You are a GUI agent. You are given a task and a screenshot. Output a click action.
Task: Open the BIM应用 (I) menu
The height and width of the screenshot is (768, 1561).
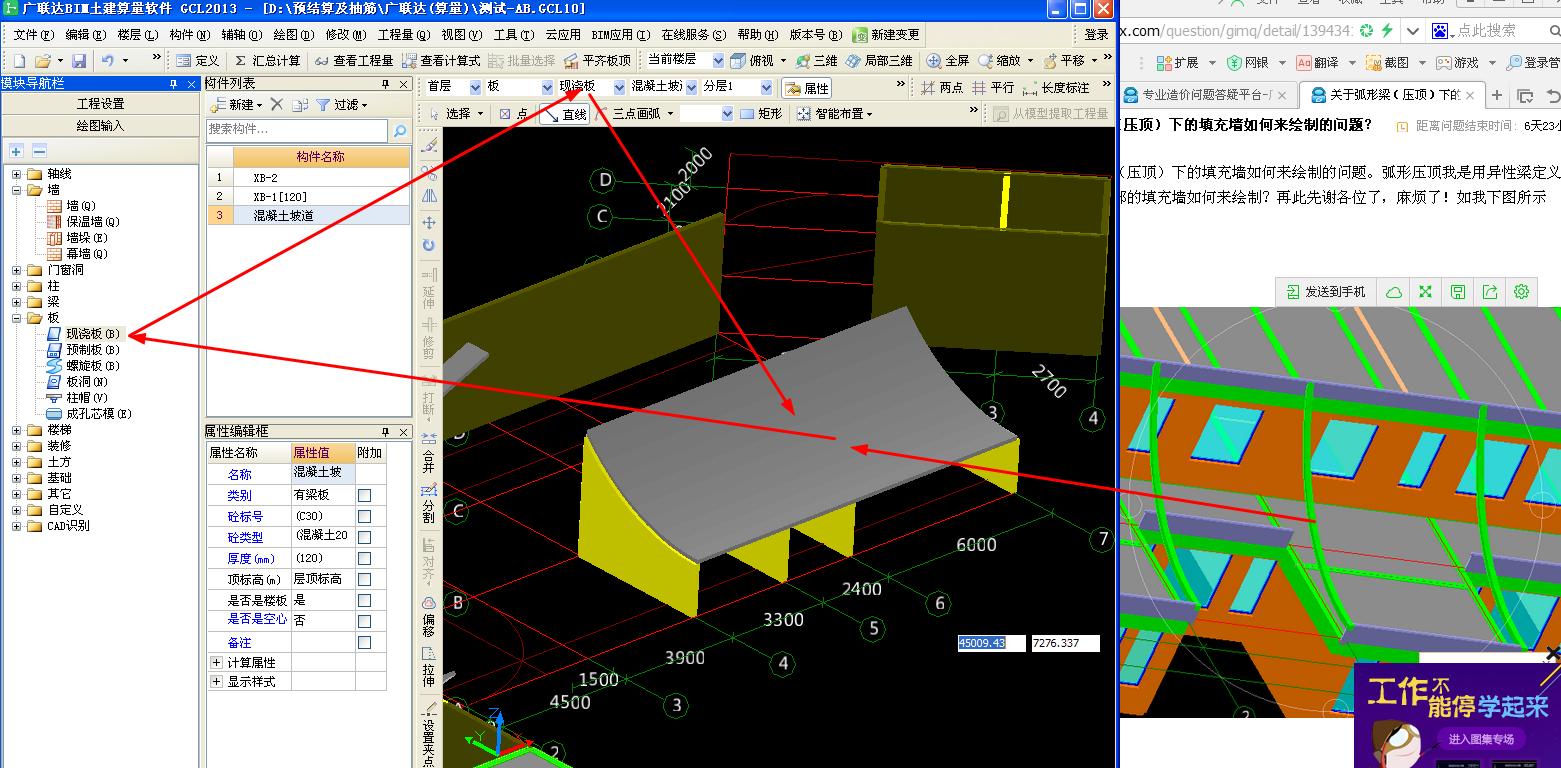(621, 35)
